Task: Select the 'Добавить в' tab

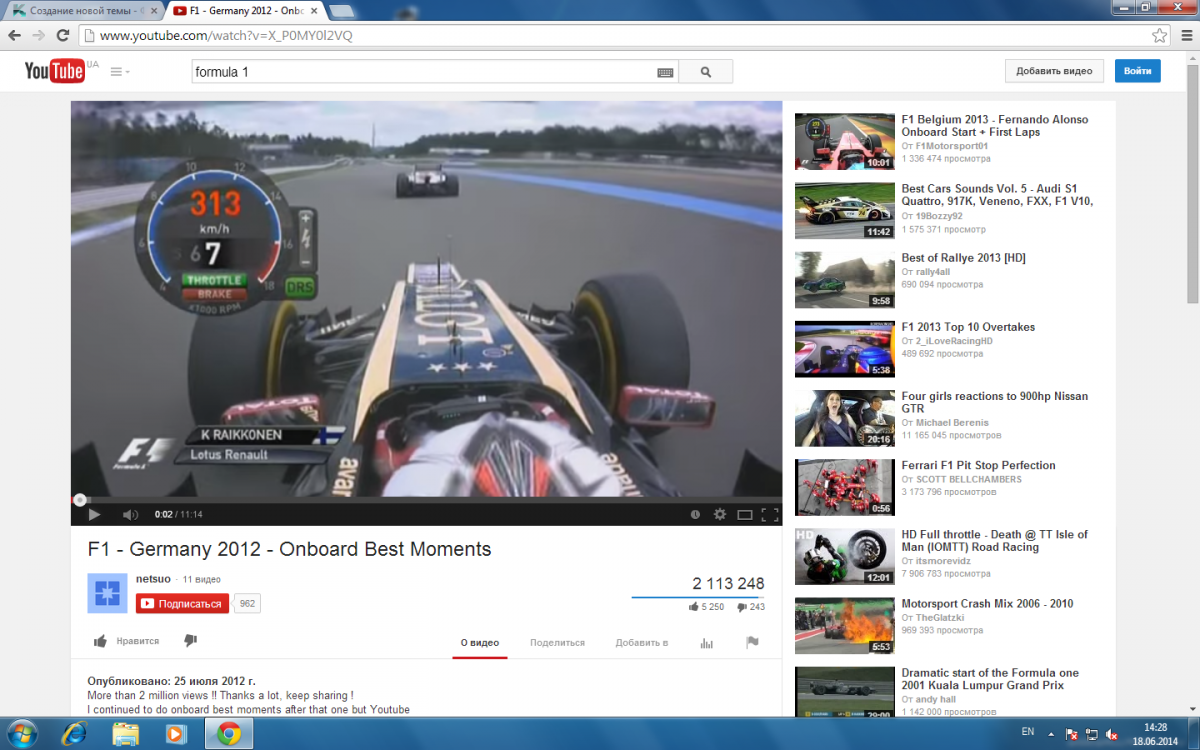Action: (x=642, y=643)
